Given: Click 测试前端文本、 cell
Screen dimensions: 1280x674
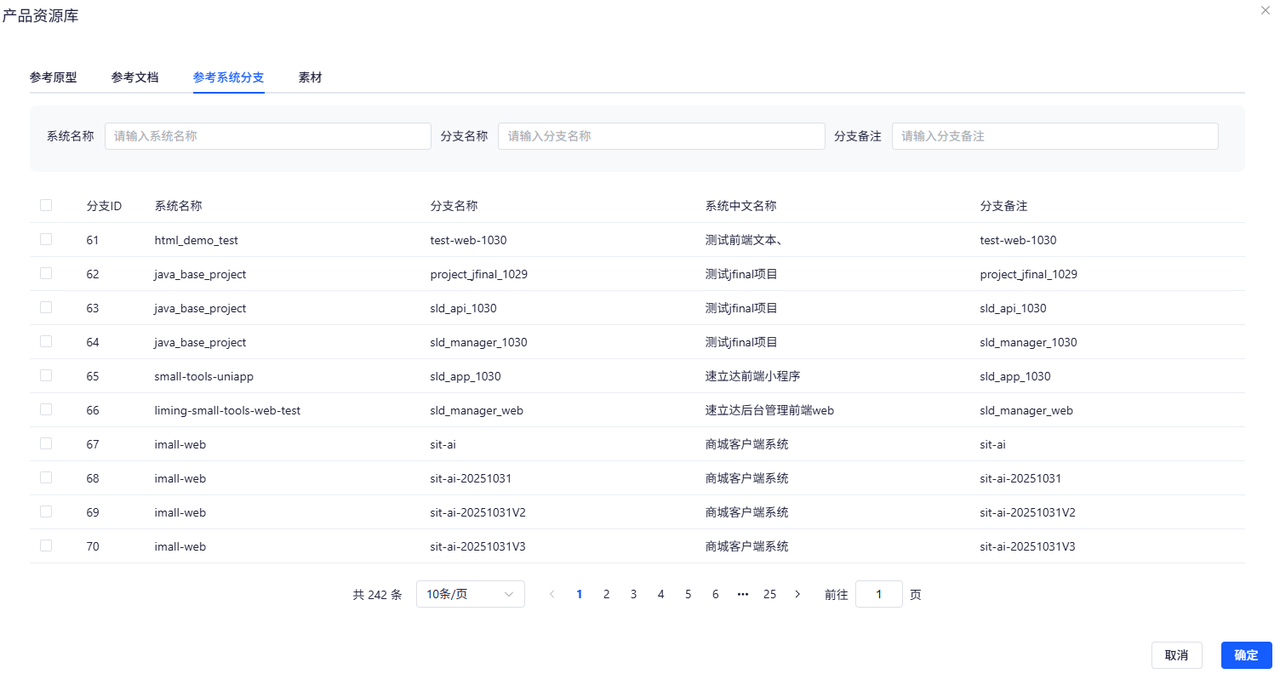Looking at the screenshot, I should click(744, 240).
